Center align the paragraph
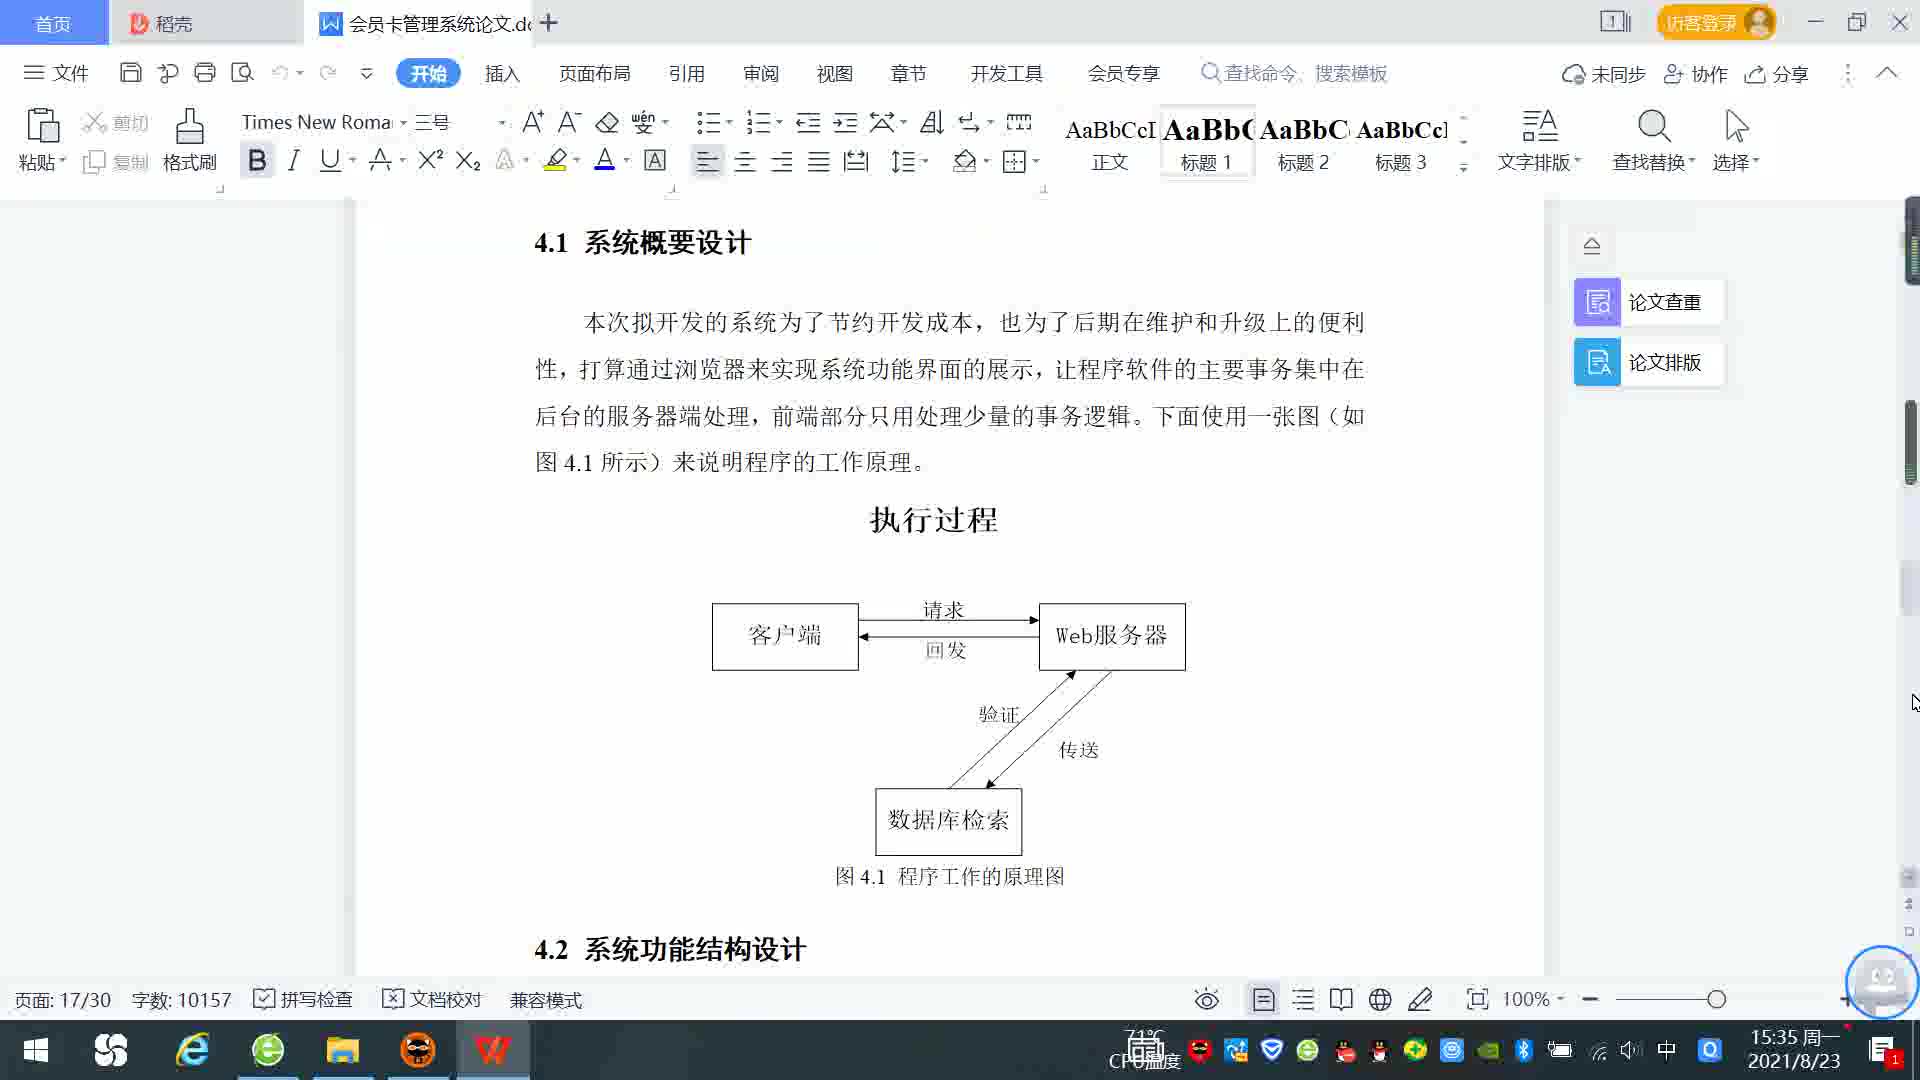 tap(744, 161)
